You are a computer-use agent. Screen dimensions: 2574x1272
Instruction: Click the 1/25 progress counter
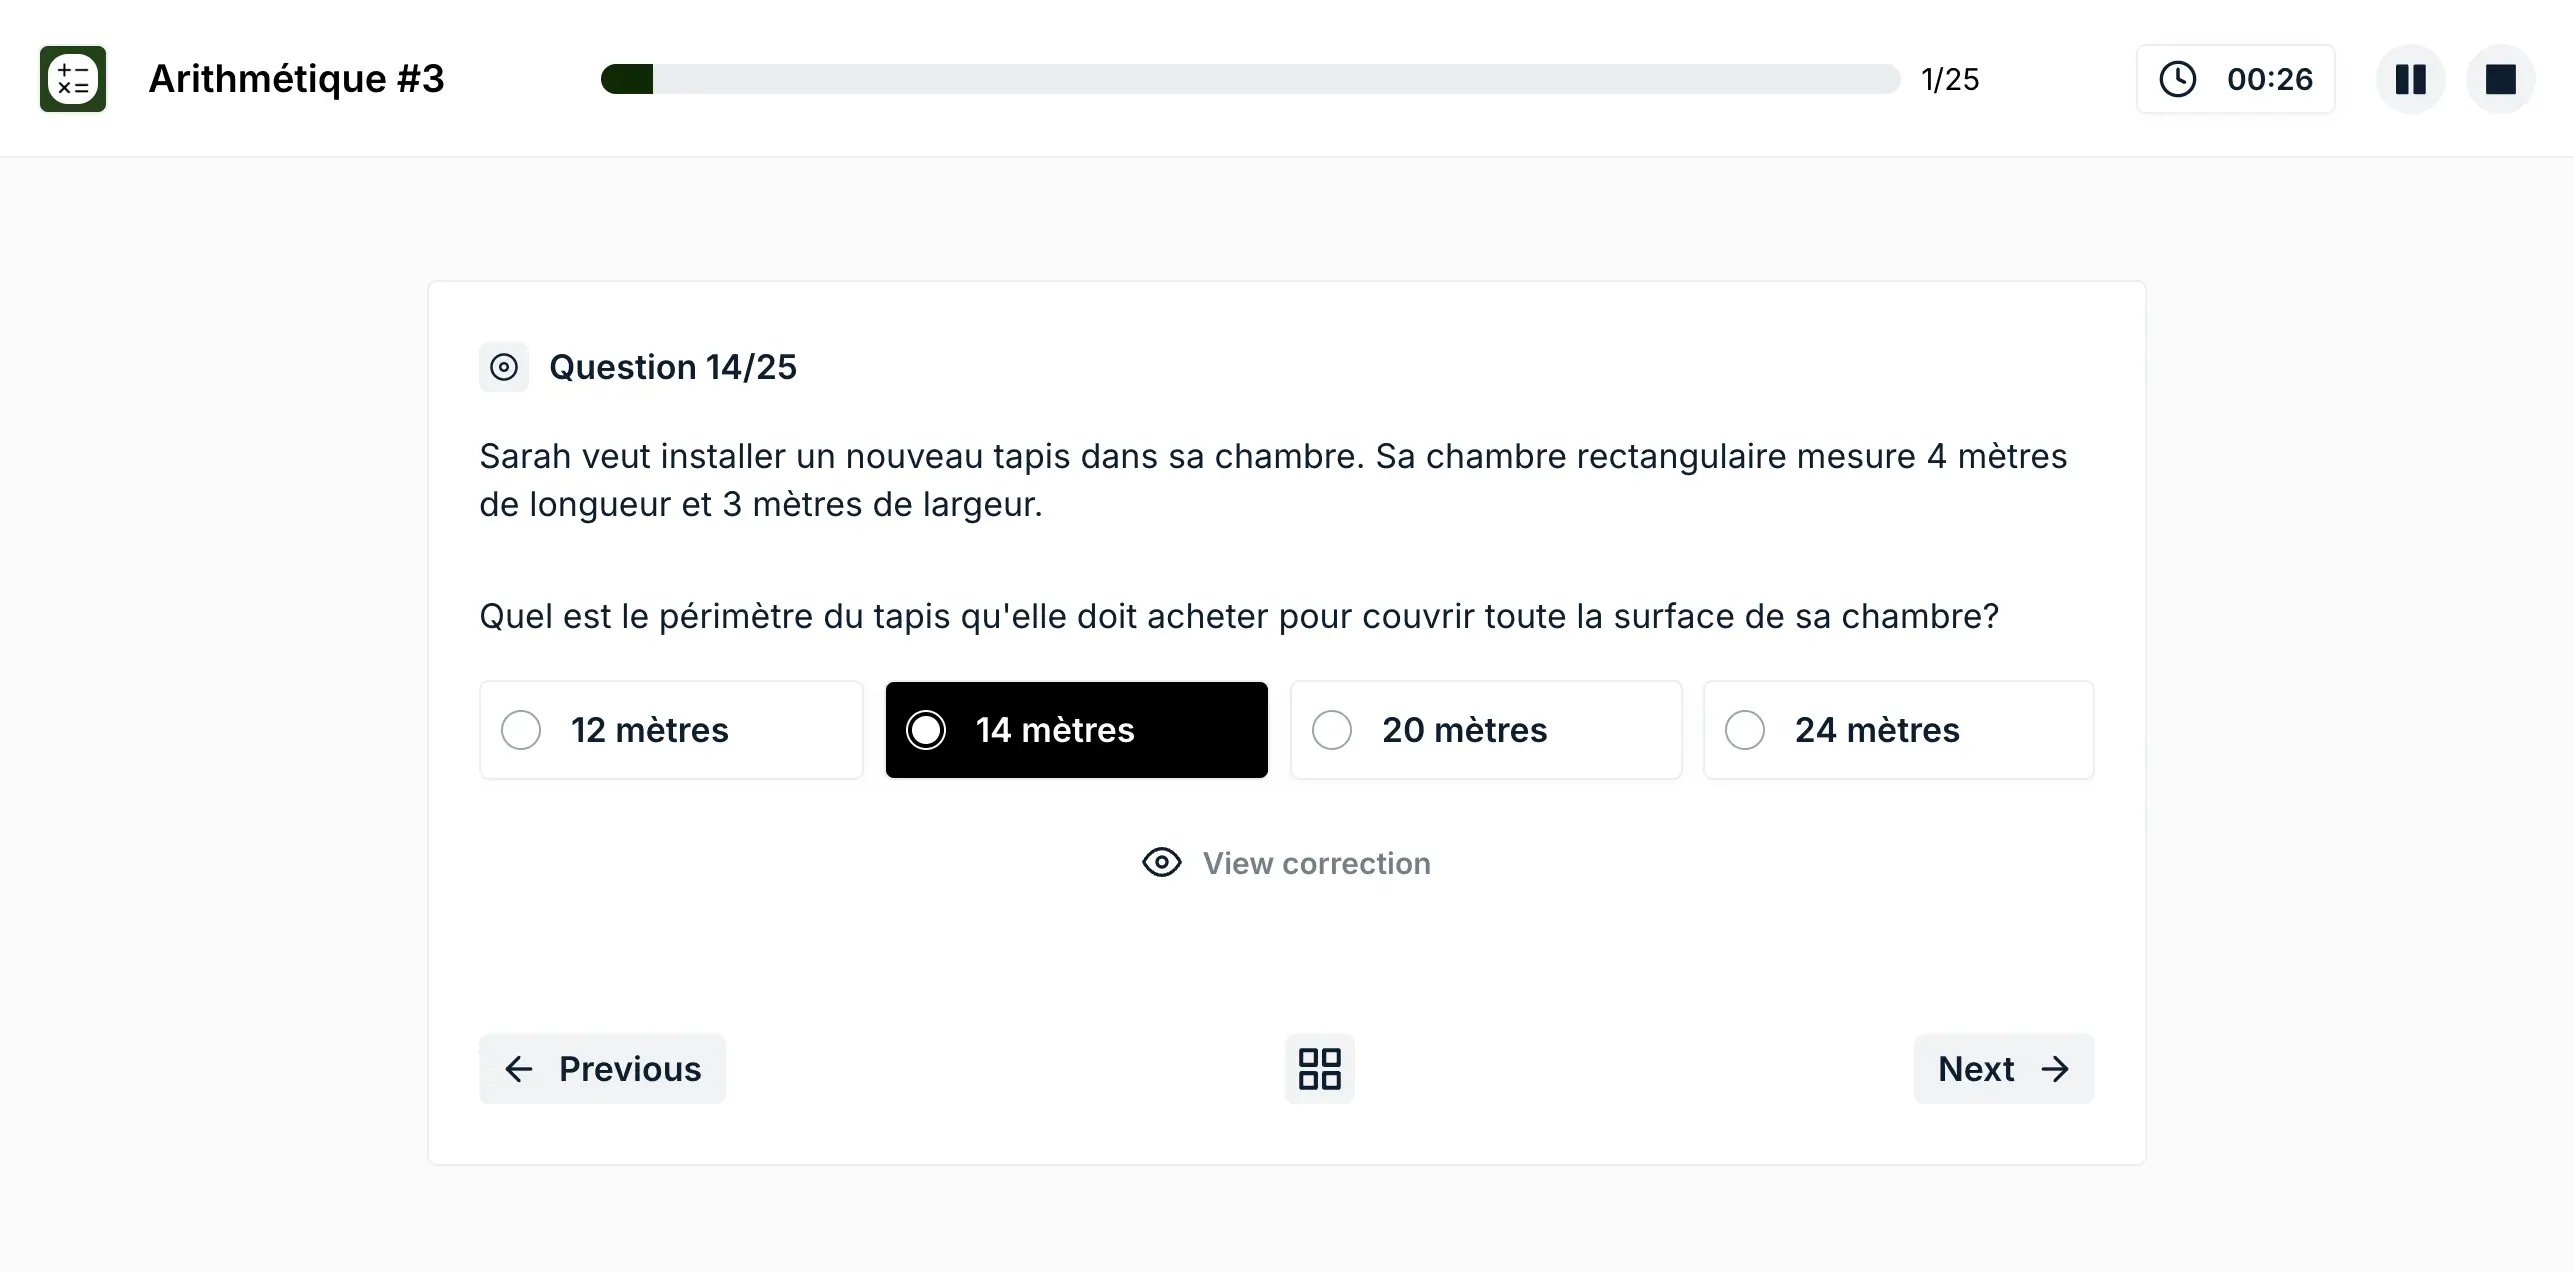pyautogui.click(x=1949, y=79)
